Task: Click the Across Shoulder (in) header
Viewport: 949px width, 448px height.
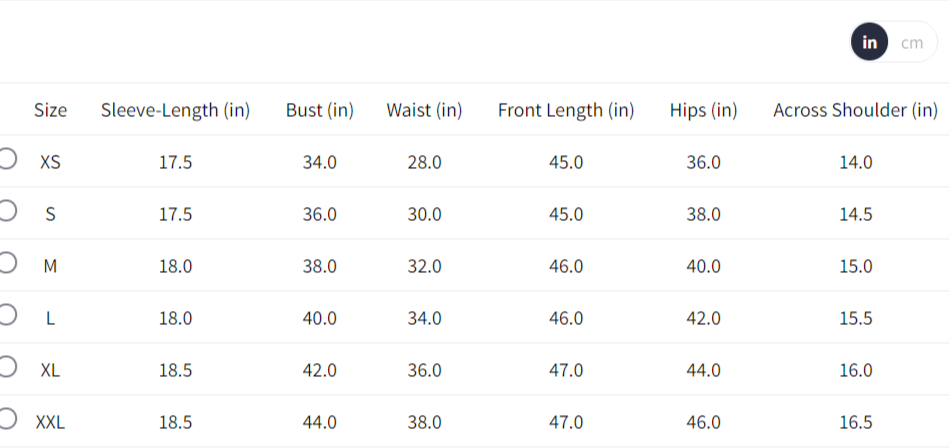Action: pyautogui.click(x=855, y=110)
